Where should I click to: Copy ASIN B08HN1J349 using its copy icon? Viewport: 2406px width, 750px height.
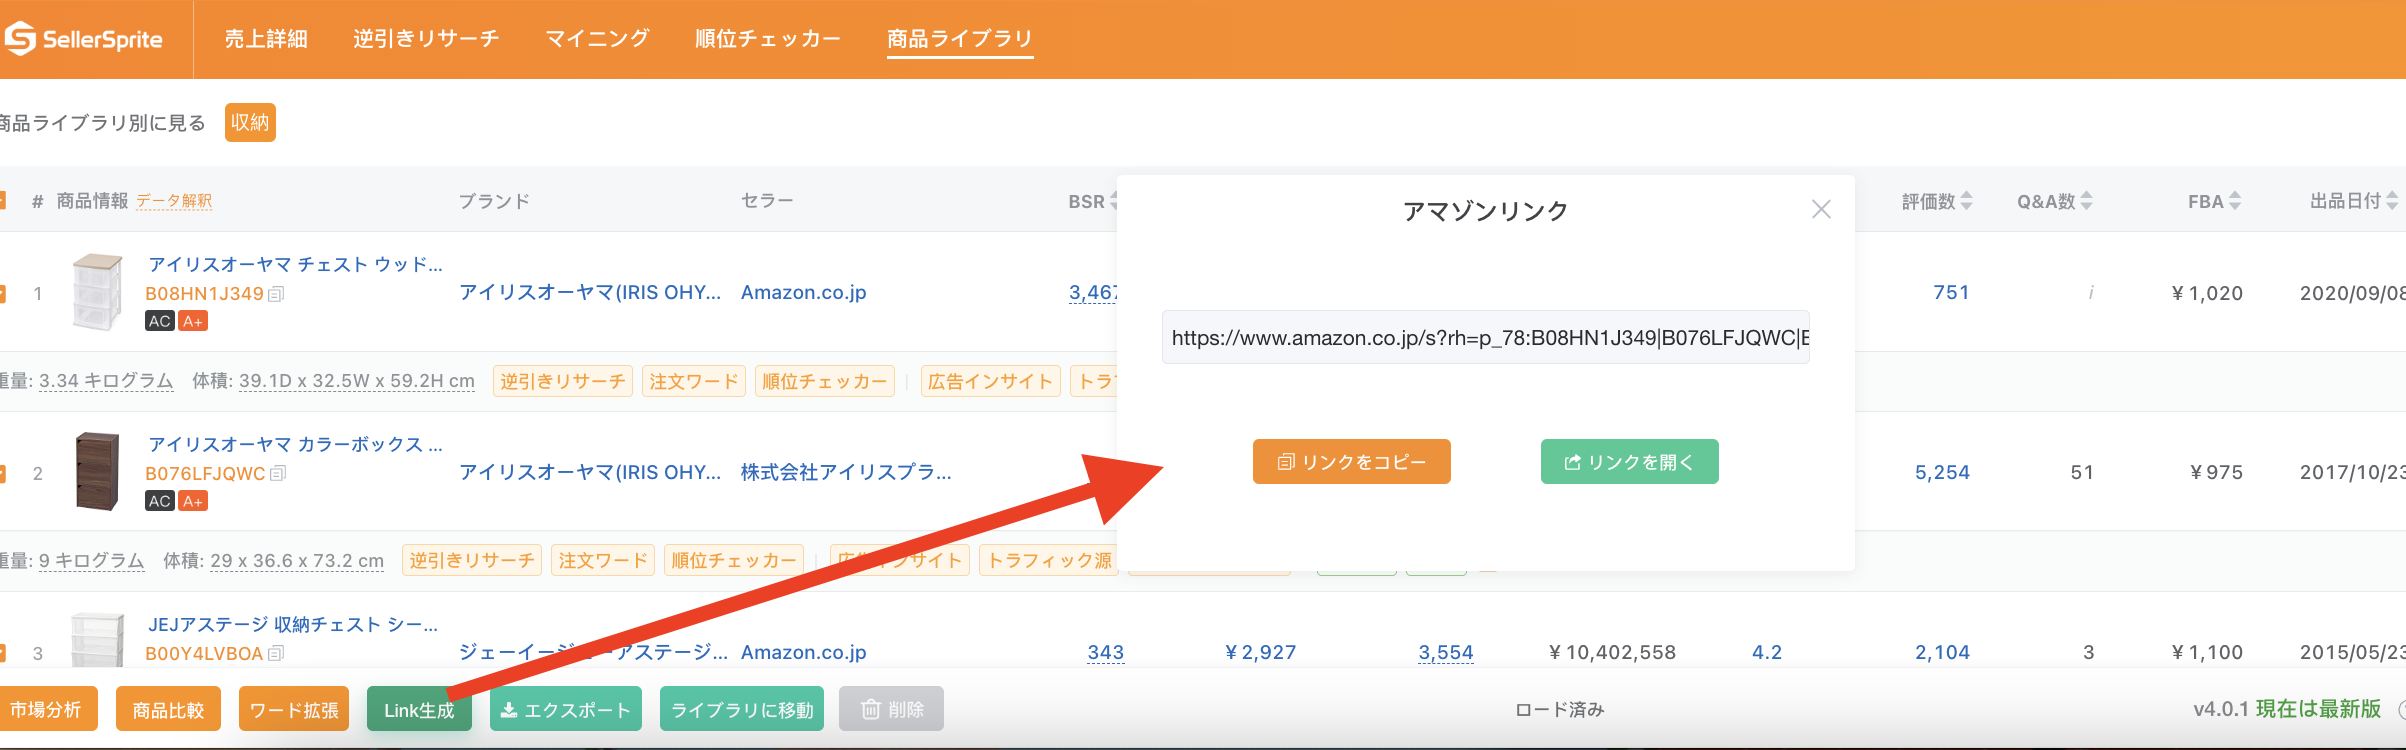click(277, 293)
